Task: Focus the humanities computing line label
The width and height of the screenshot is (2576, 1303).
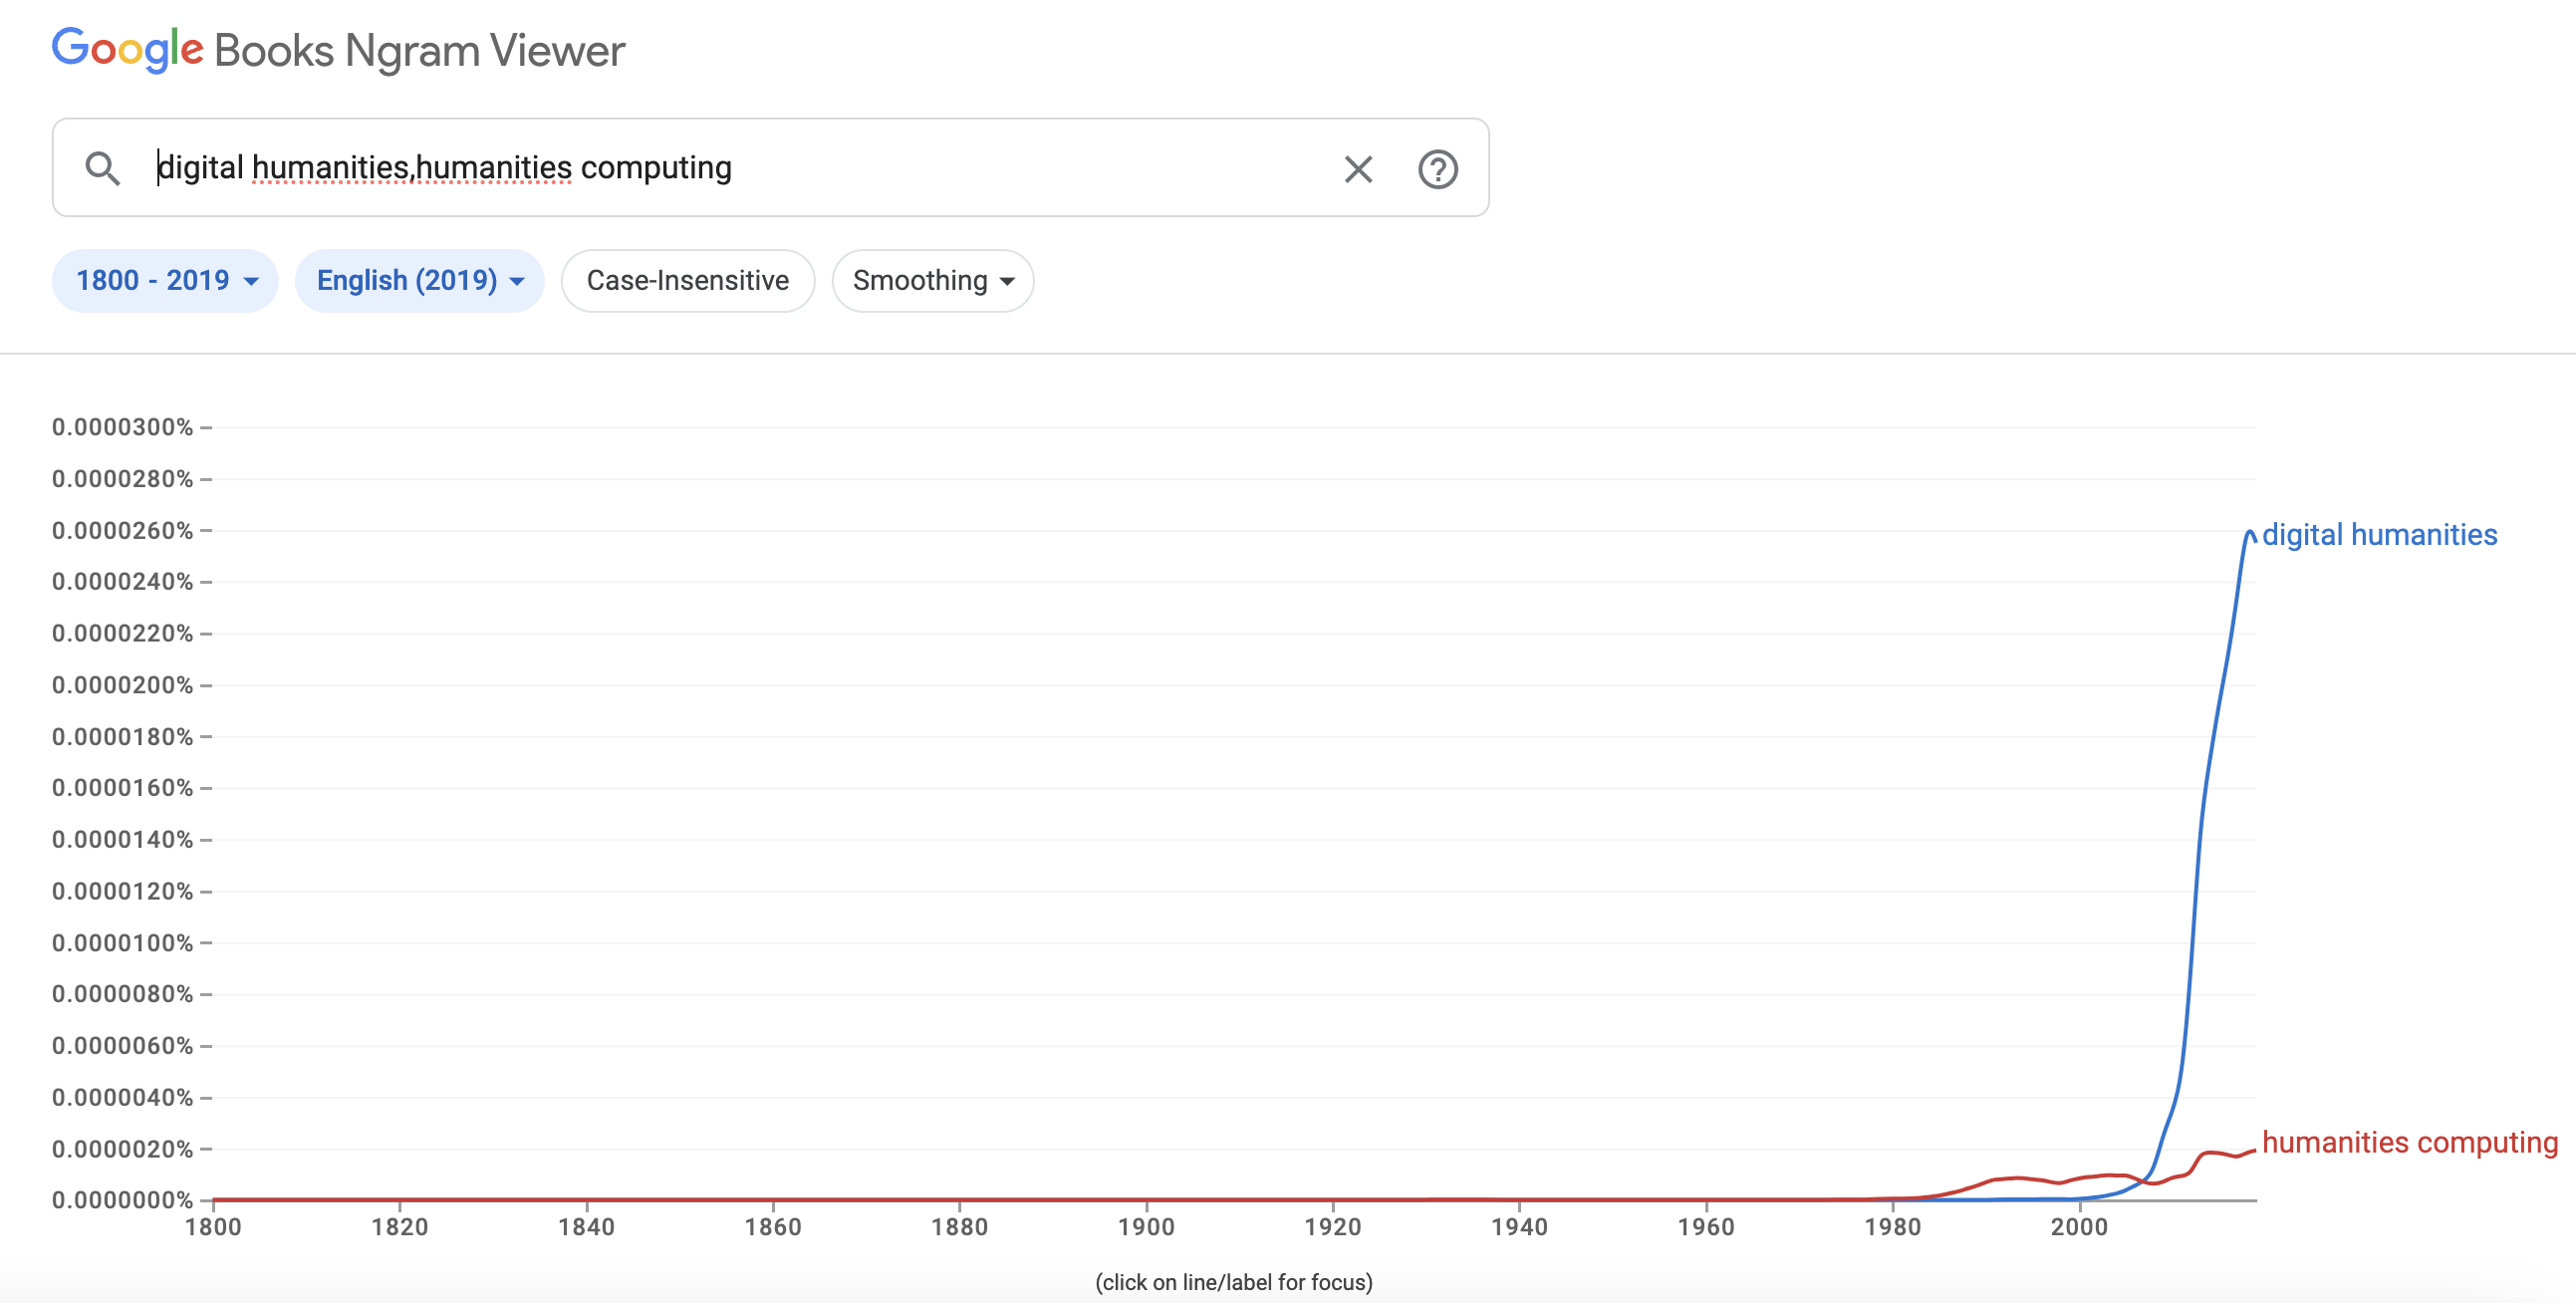Action: 2409,1142
